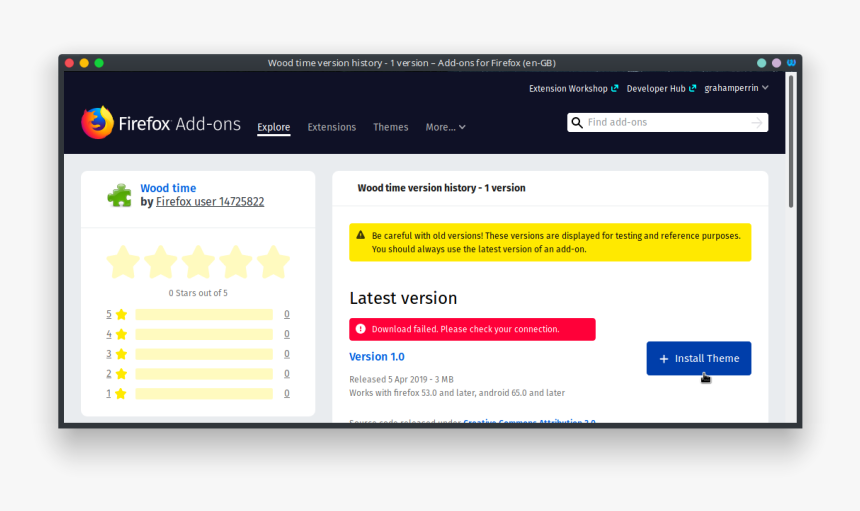Open the grahamperrin account dropdown
Viewport: 860px width, 511px height.
[736, 88]
